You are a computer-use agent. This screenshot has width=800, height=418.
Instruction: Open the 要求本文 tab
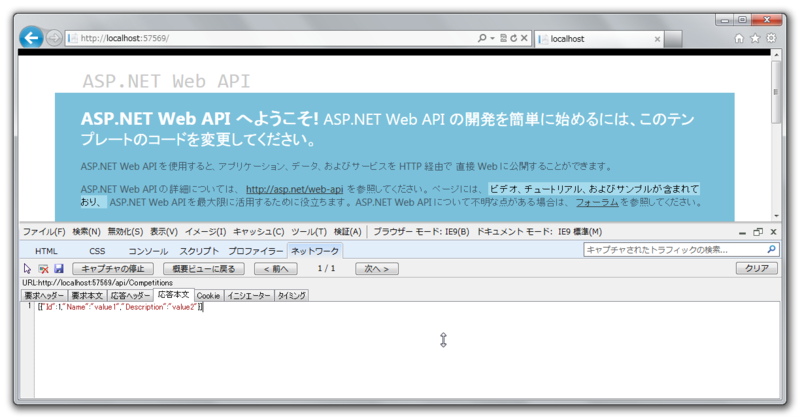click(x=87, y=296)
